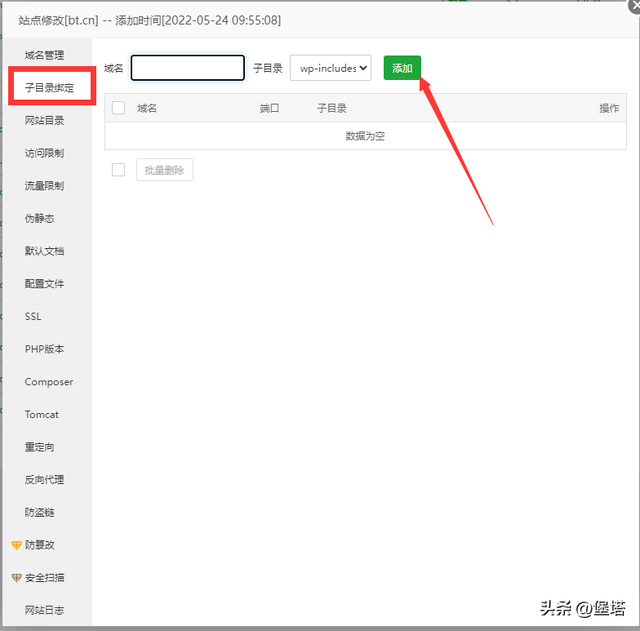Image resolution: width=640 pixels, height=631 pixels.
Task: Click the diamond icon beside 防篡改
Action: click(x=16, y=545)
